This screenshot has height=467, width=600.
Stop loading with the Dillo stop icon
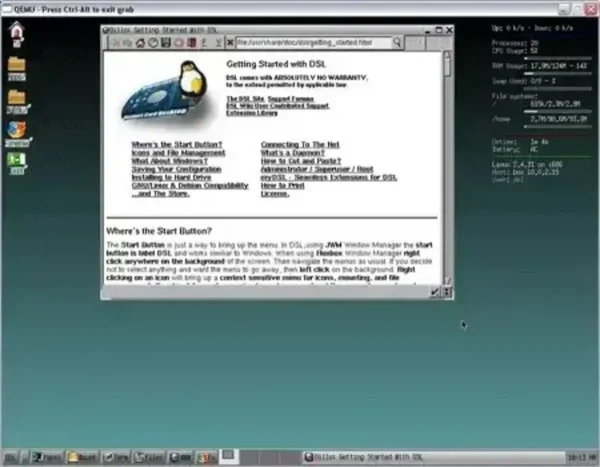pyautogui.click(x=179, y=43)
